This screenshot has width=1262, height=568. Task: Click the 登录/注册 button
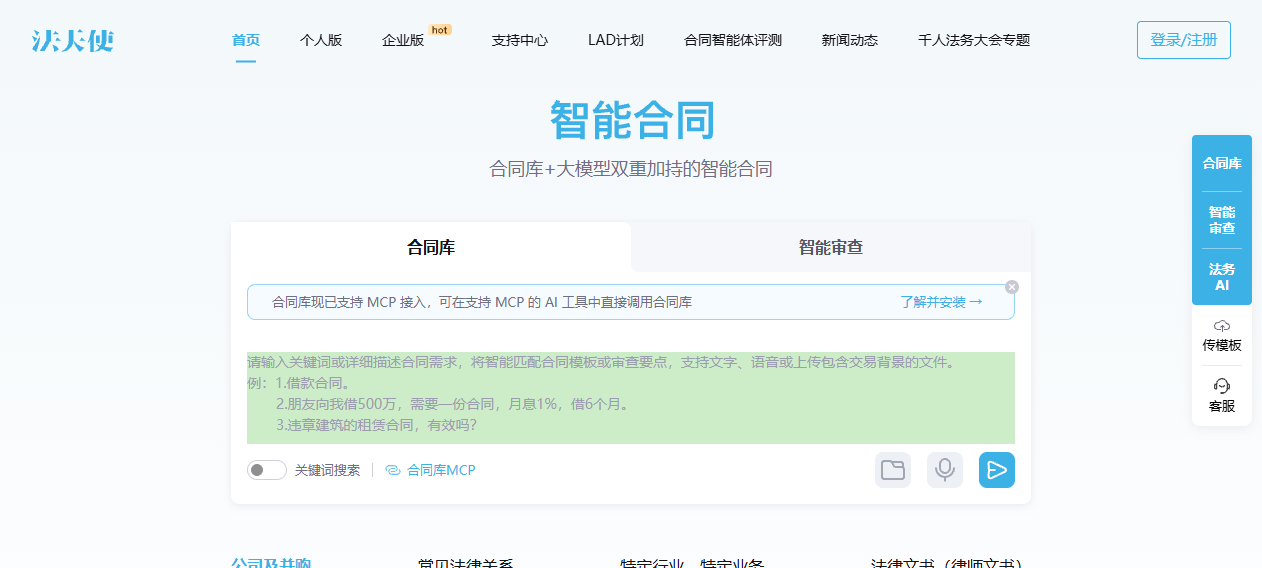point(1184,40)
